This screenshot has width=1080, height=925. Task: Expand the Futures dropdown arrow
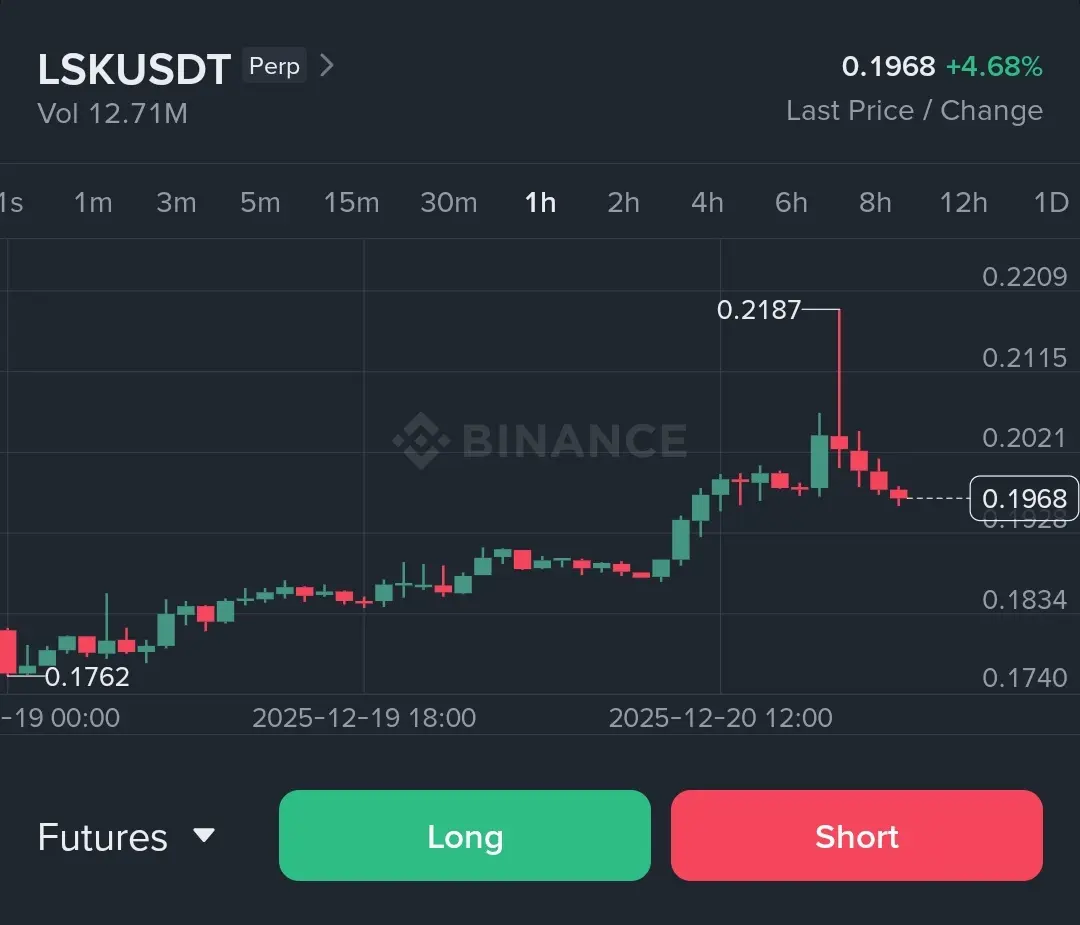tap(204, 835)
